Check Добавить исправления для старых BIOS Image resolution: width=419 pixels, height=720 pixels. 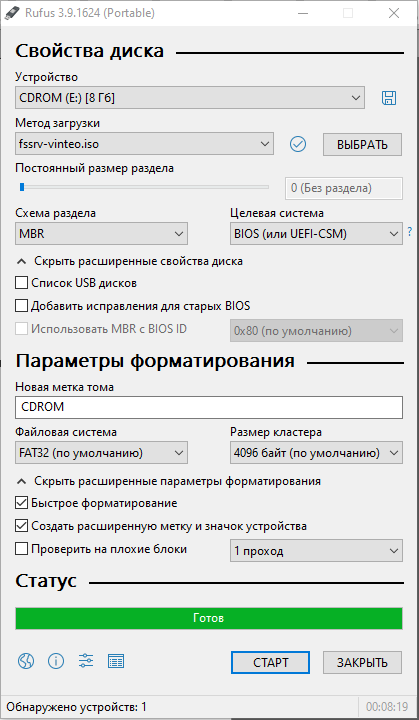click(22, 305)
